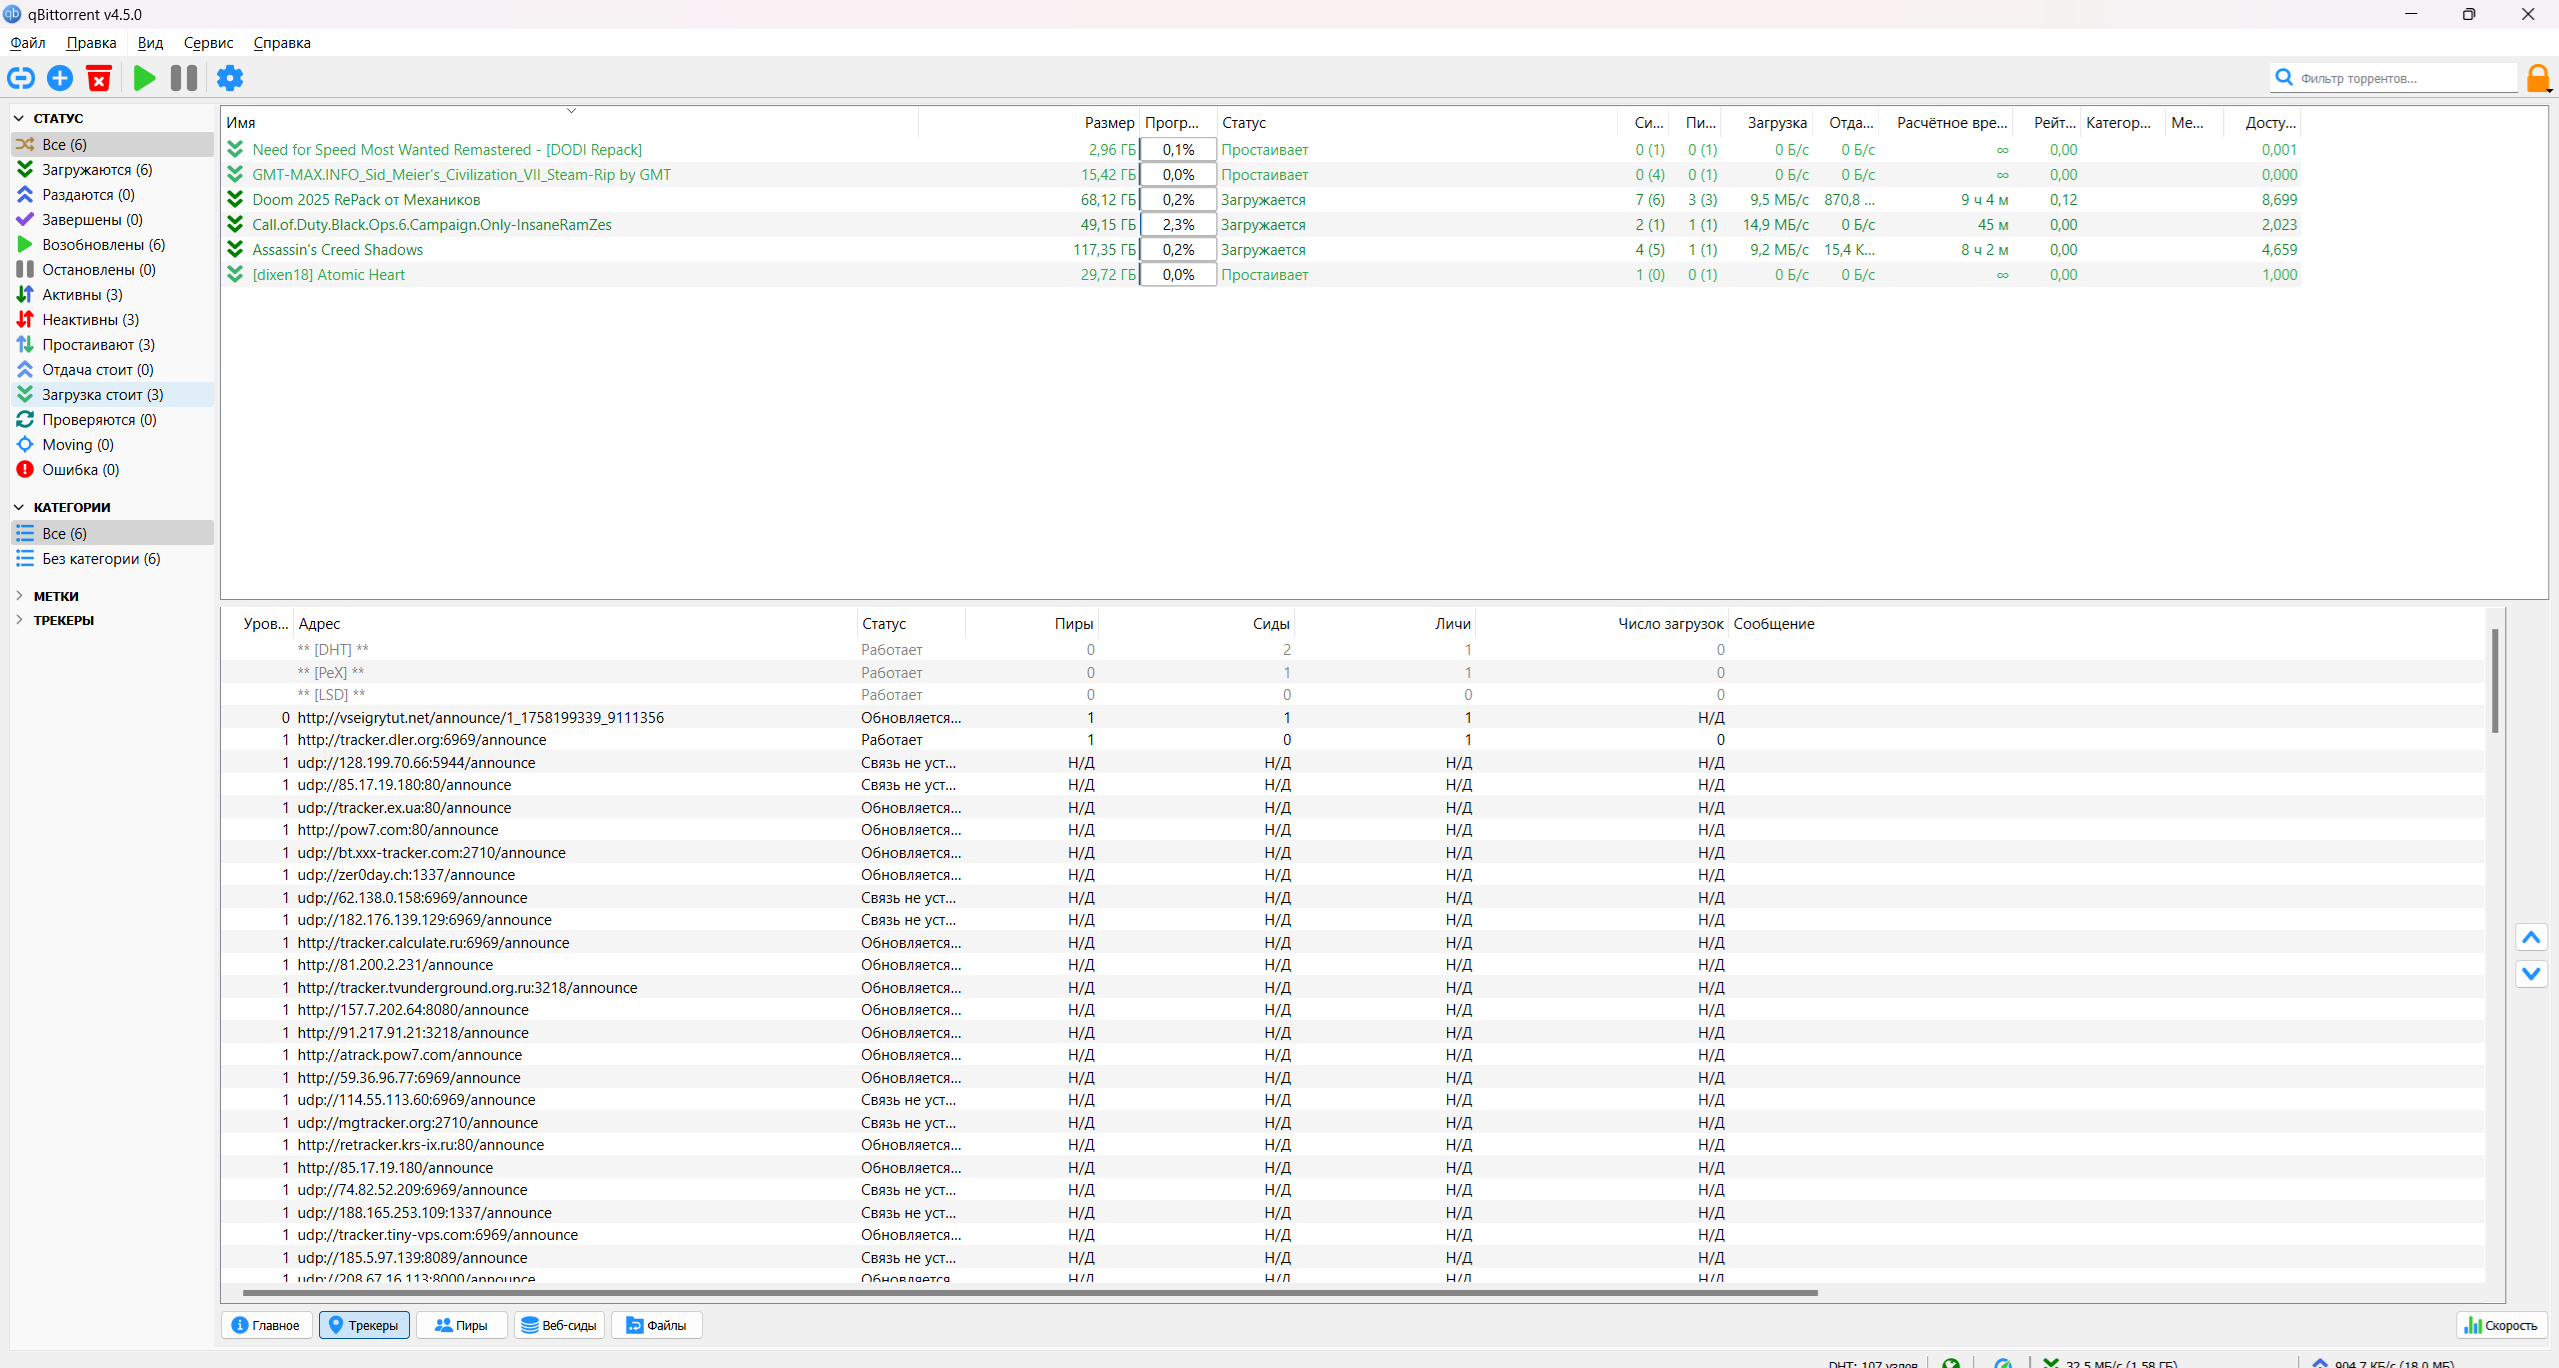Switch to the Пиры tab
Image resolution: width=2559 pixels, height=1368 pixels.
tap(461, 1325)
